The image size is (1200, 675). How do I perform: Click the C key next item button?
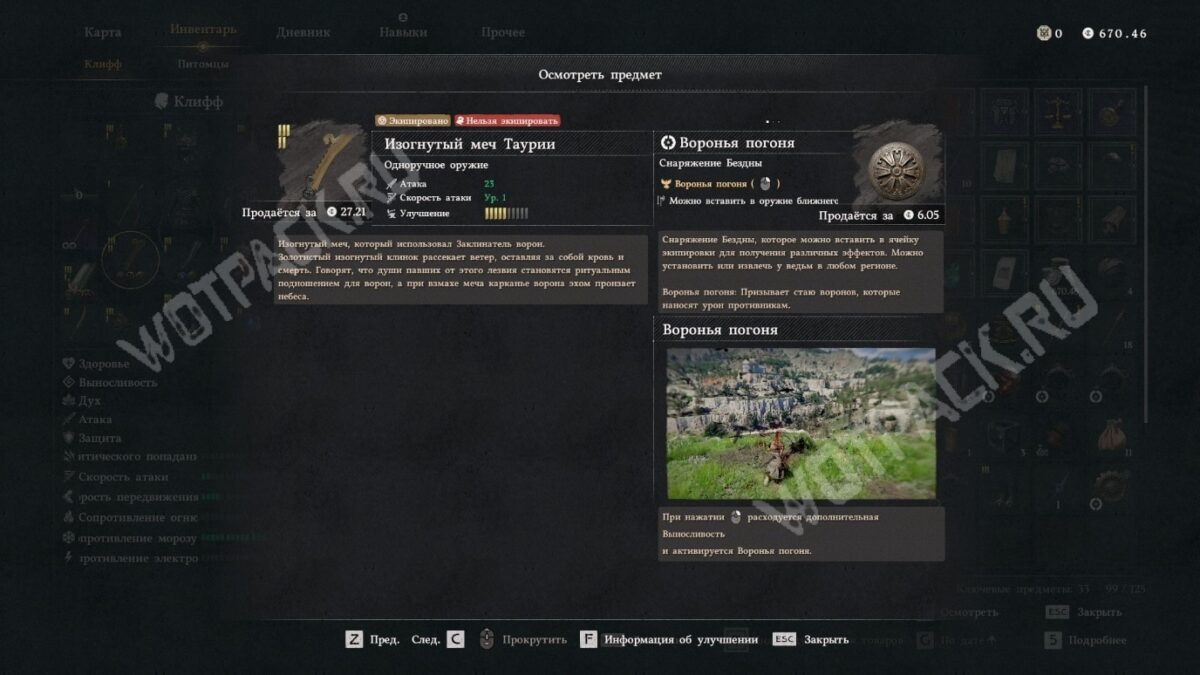(x=455, y=639)
